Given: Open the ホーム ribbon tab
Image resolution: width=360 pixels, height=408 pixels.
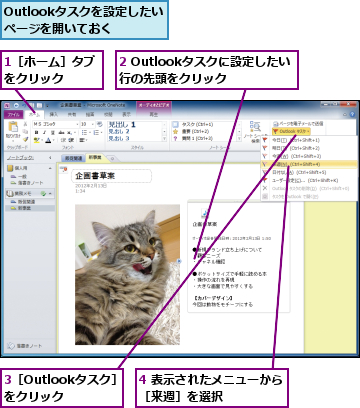Looking at the screenshot, I should 34,115.
